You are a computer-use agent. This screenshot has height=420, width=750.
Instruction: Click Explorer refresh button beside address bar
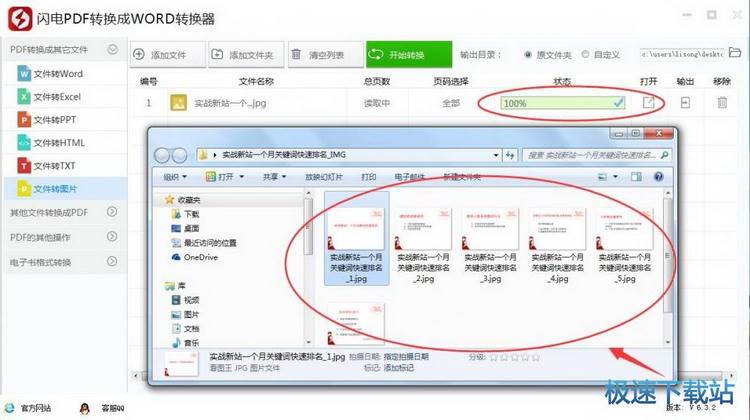pyautogui.click(x=510, y=155)
